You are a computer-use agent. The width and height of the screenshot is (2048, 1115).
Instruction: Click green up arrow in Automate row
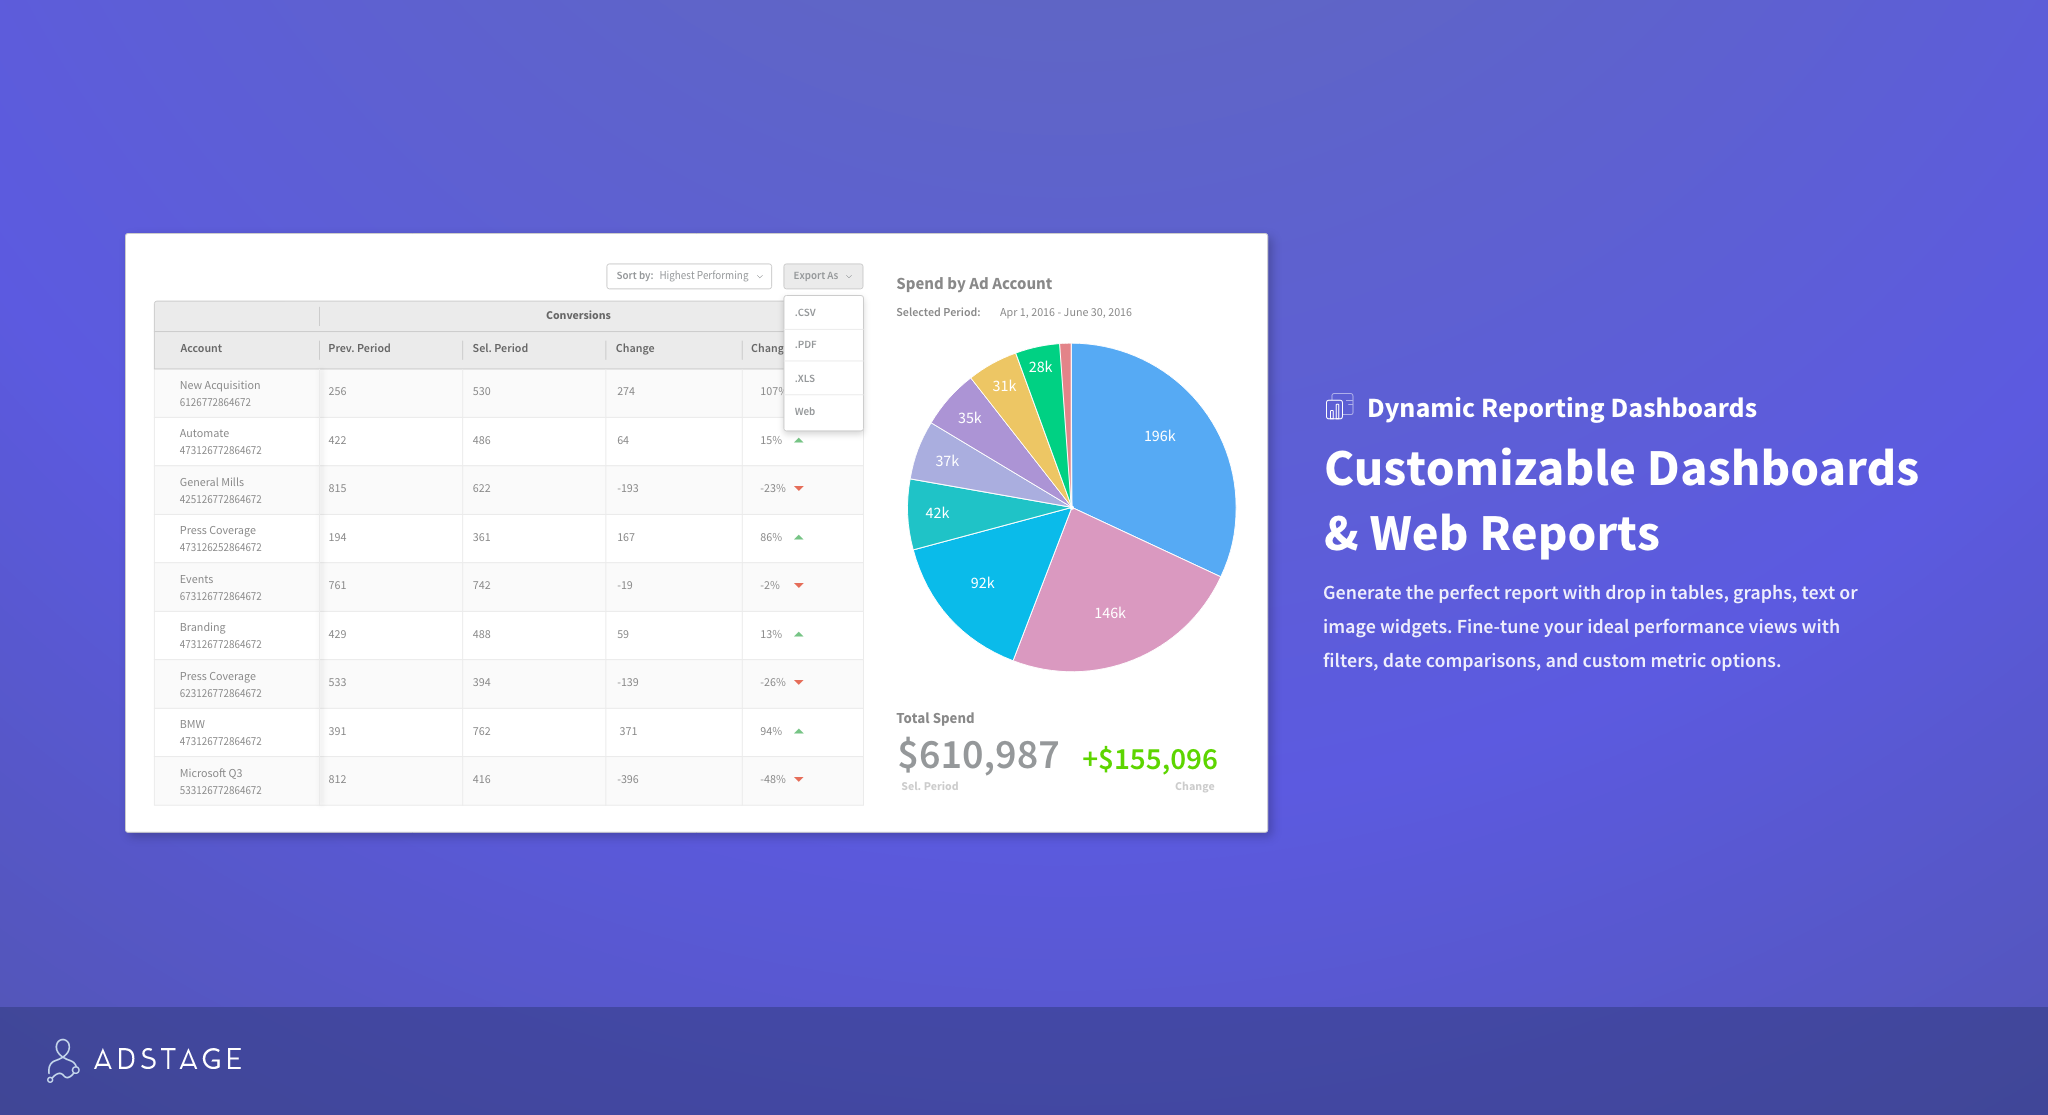pyautogui.click(x=799, y=440)
